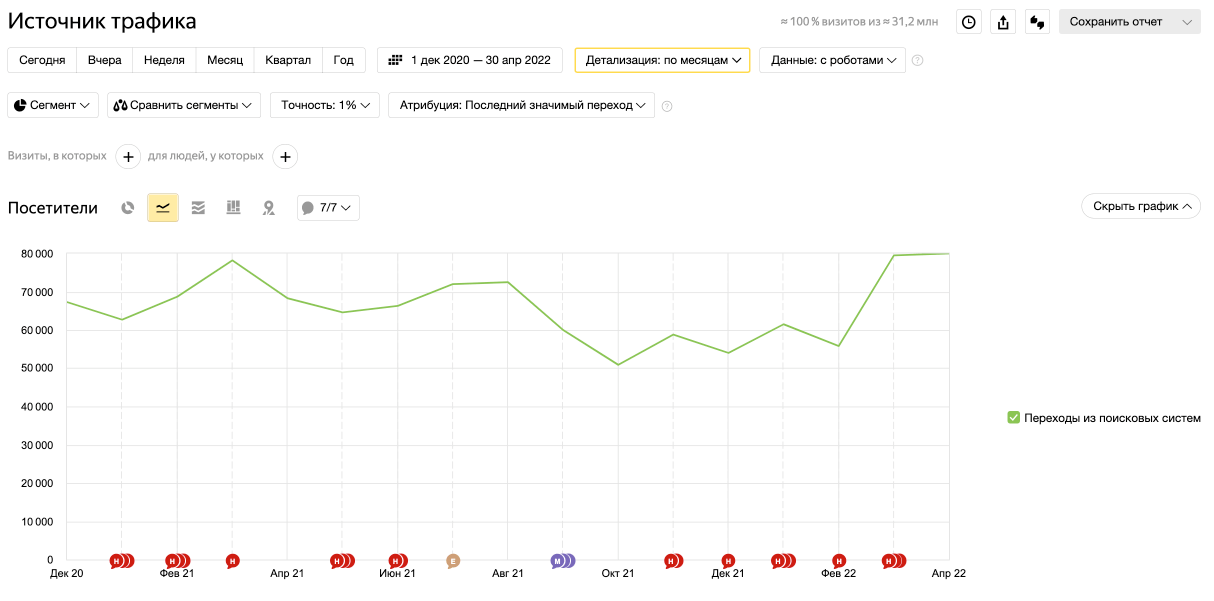Open the annotations '7/7' dropdown
This screenshot has height=601, width=1214.
point(328,208)
